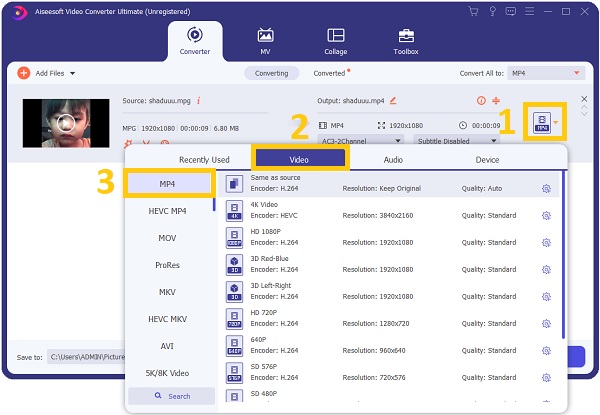Viewport: 600px width, 415px height.
Task: Click the Add Files plus icon
Action: [24, 73]
